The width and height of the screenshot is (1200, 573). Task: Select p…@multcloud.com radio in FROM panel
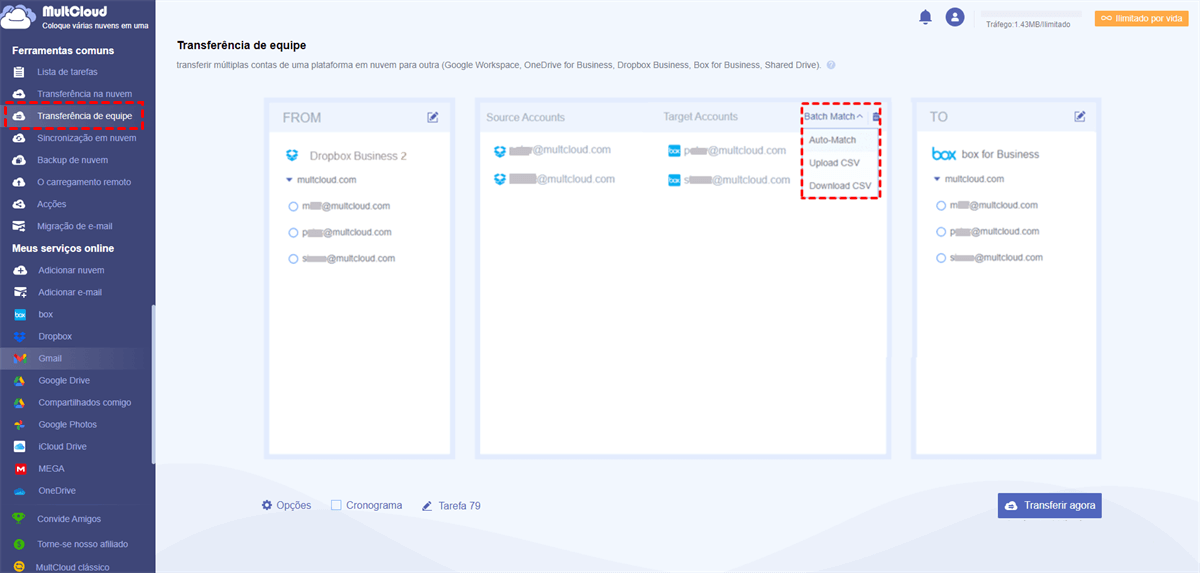[293, 232]
